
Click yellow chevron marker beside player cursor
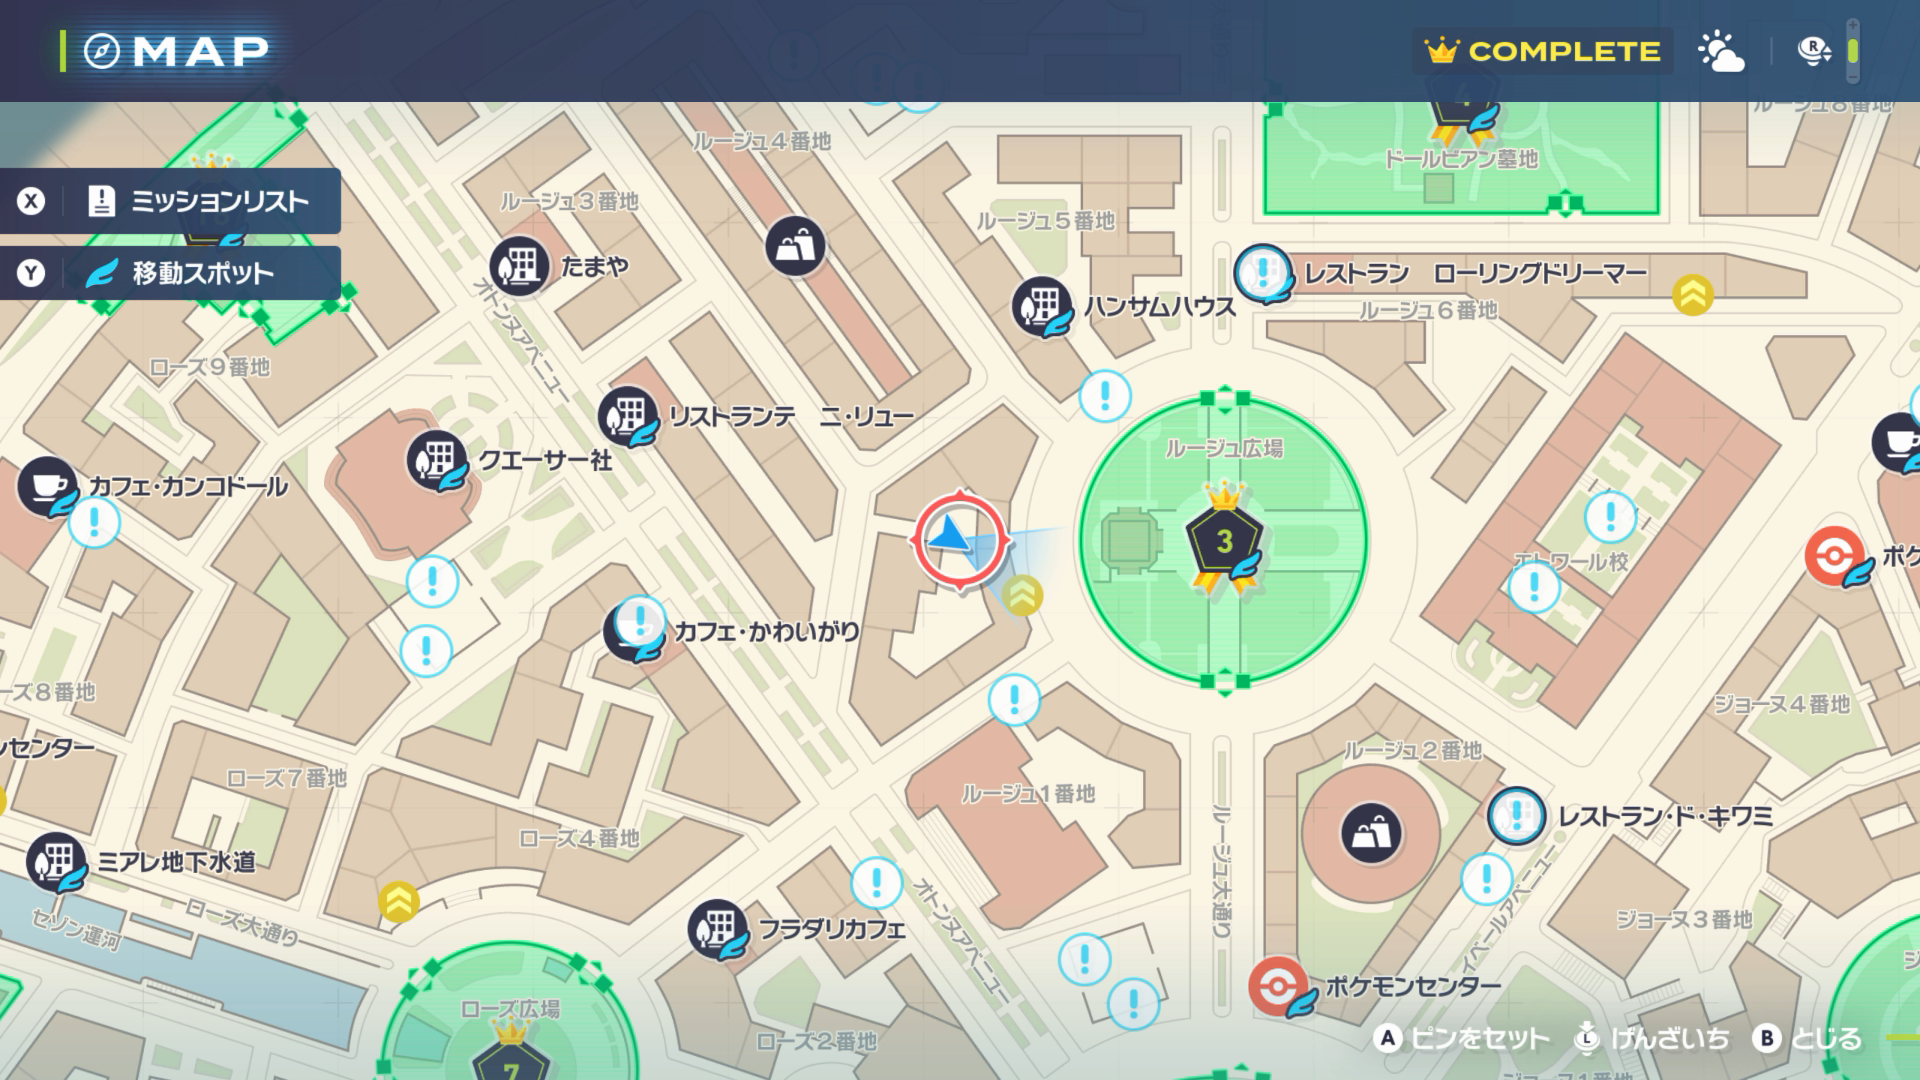(1021, 596)
